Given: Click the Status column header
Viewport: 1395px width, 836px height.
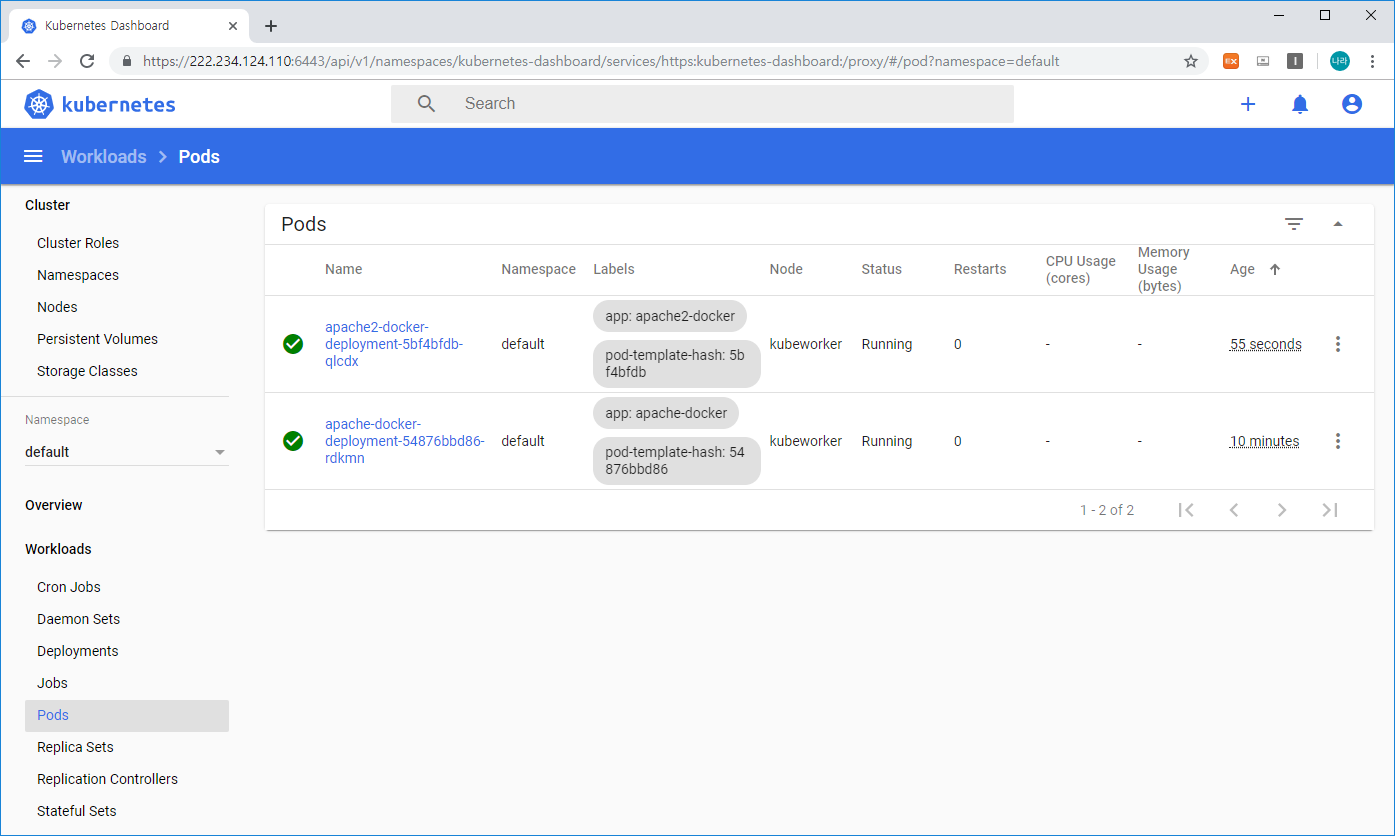Looking at the screenshot, I should 882,269.
